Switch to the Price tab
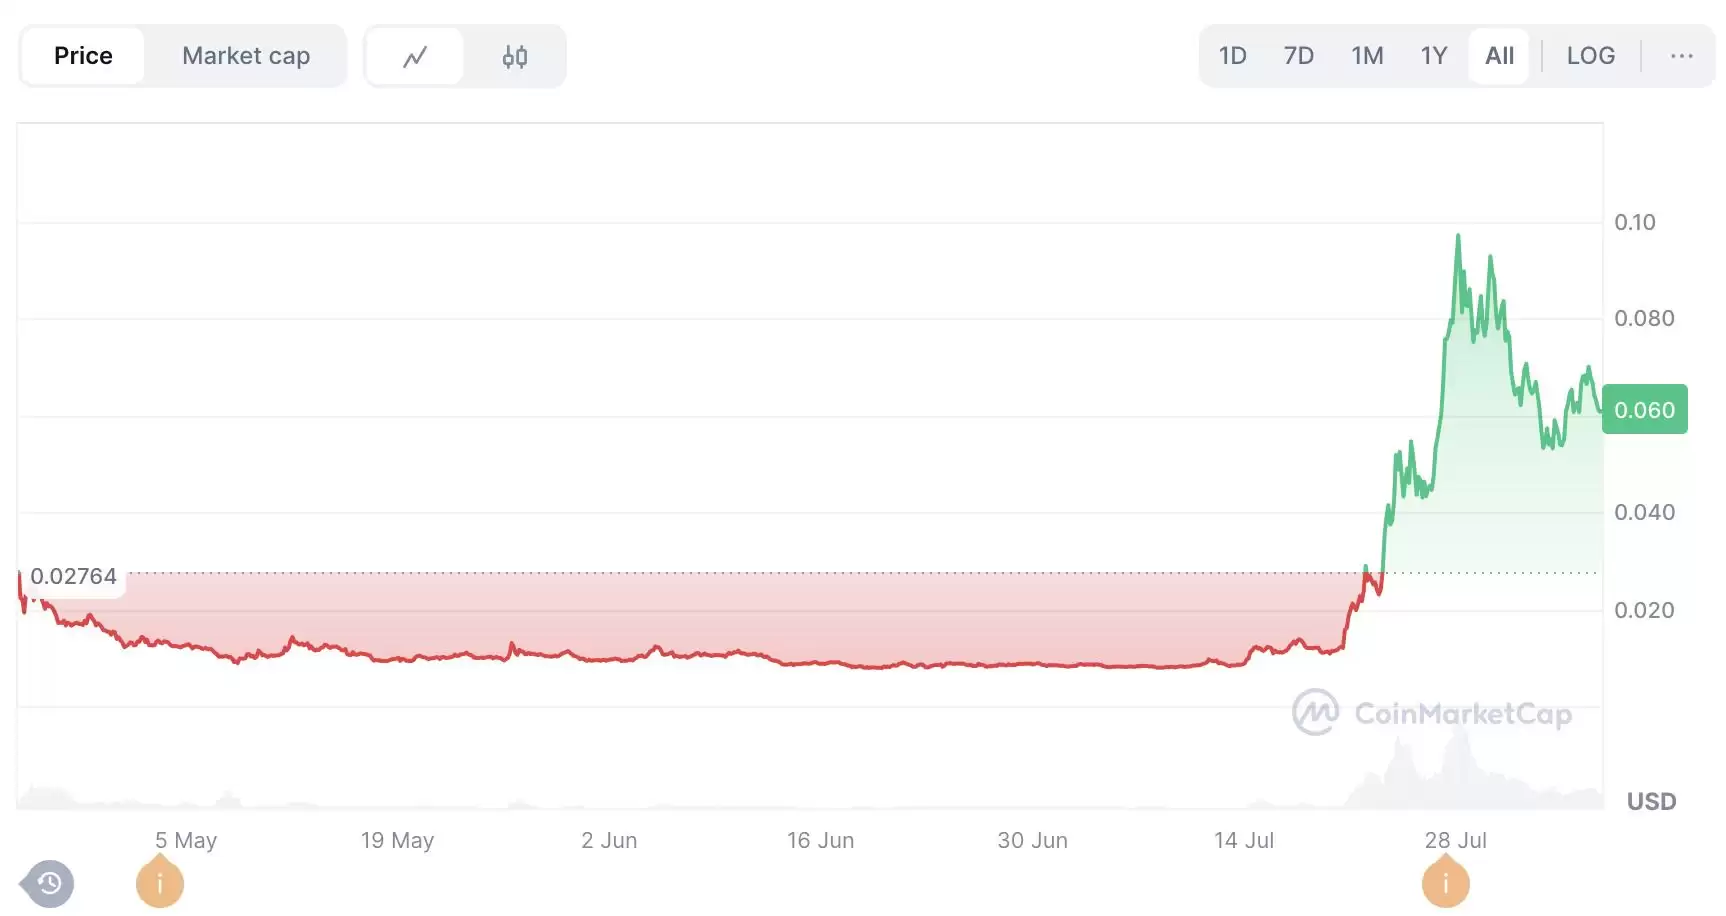This screenshot has width=1726, height=916. pos(83,56)
